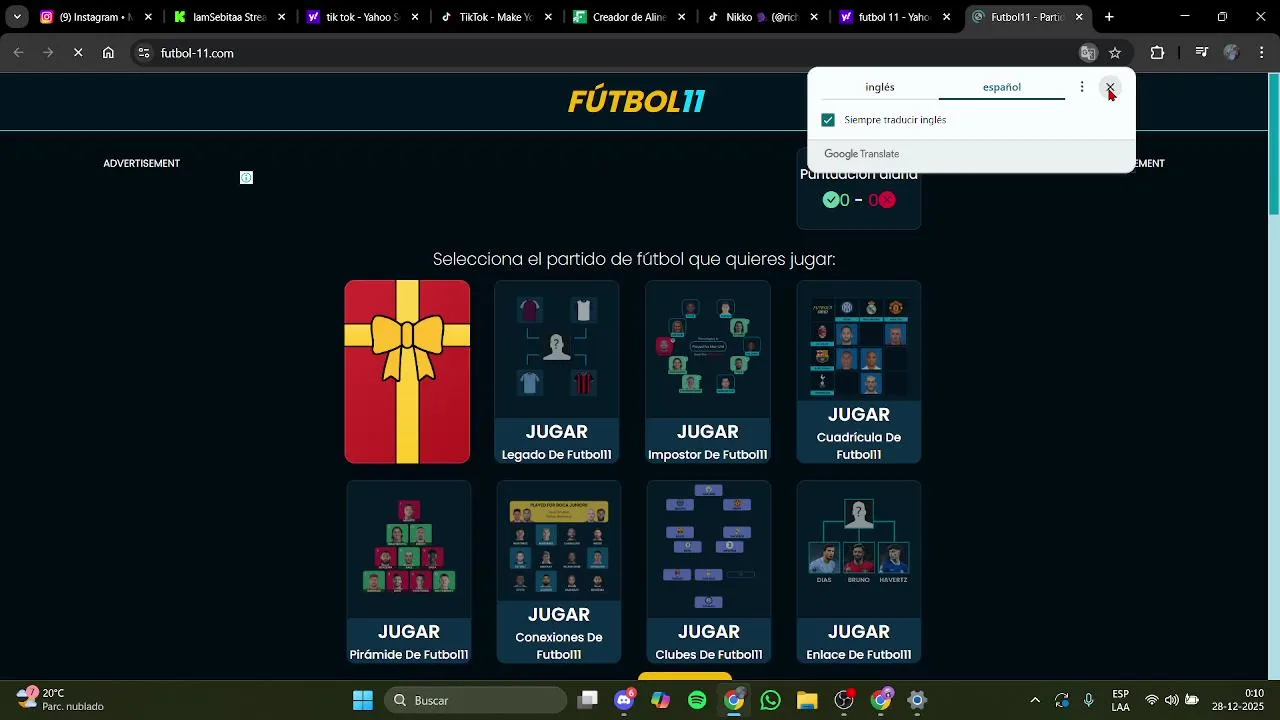Open the weather widget 20°C
The height and width of the screenshot is (720, 1280).
(x=62, y=700)
